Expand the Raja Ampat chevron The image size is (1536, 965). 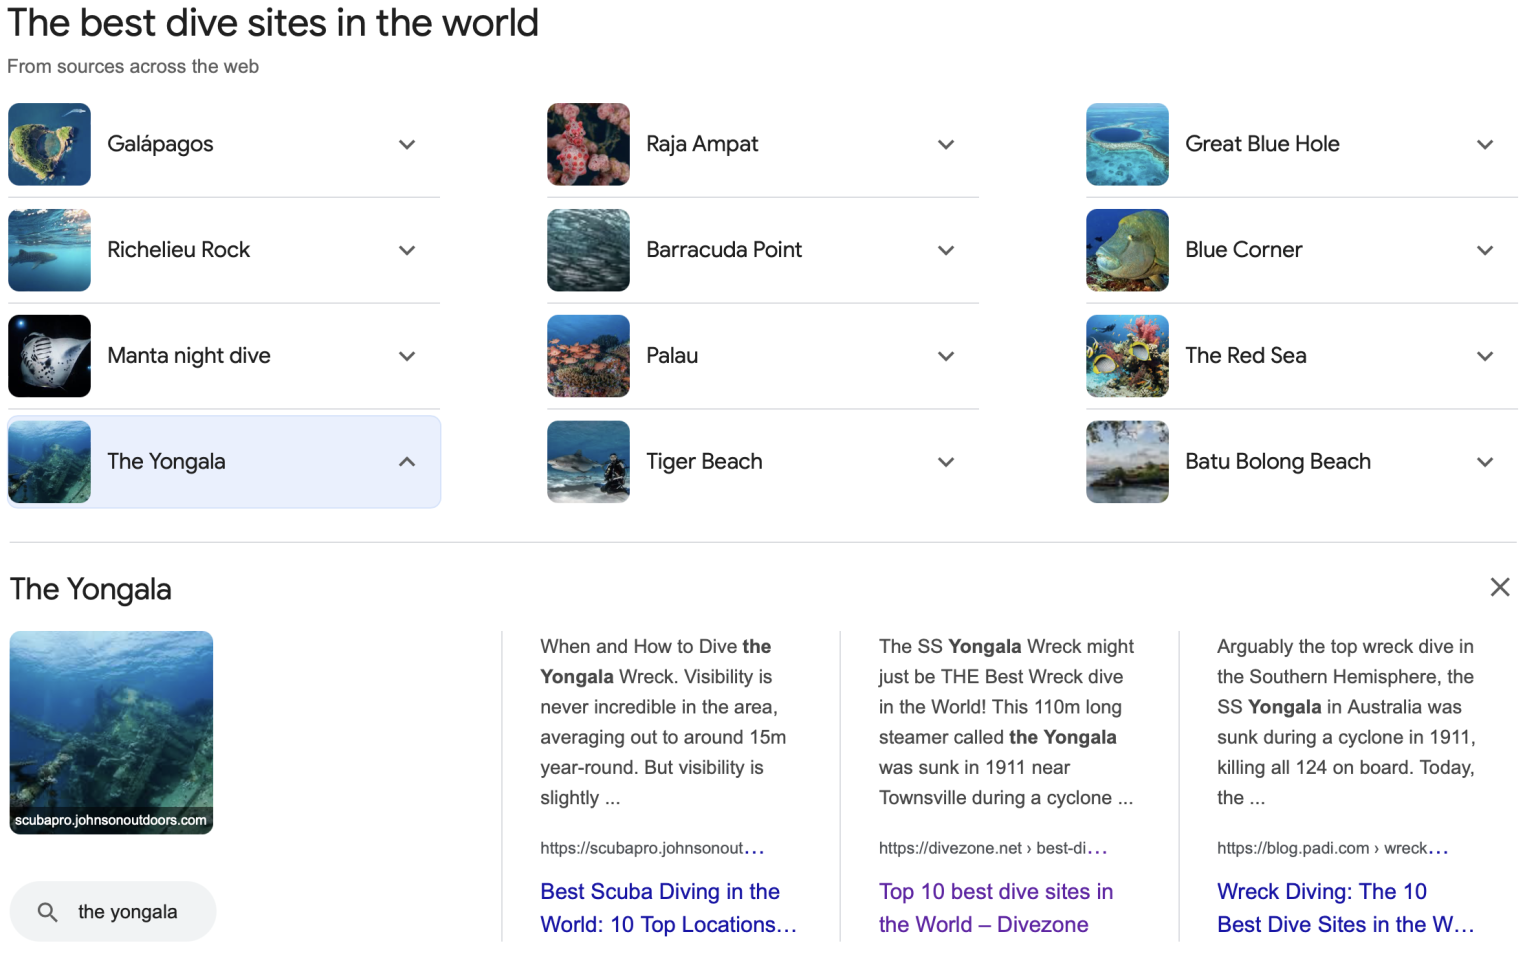pyautogui.click(x=946, y=145)
